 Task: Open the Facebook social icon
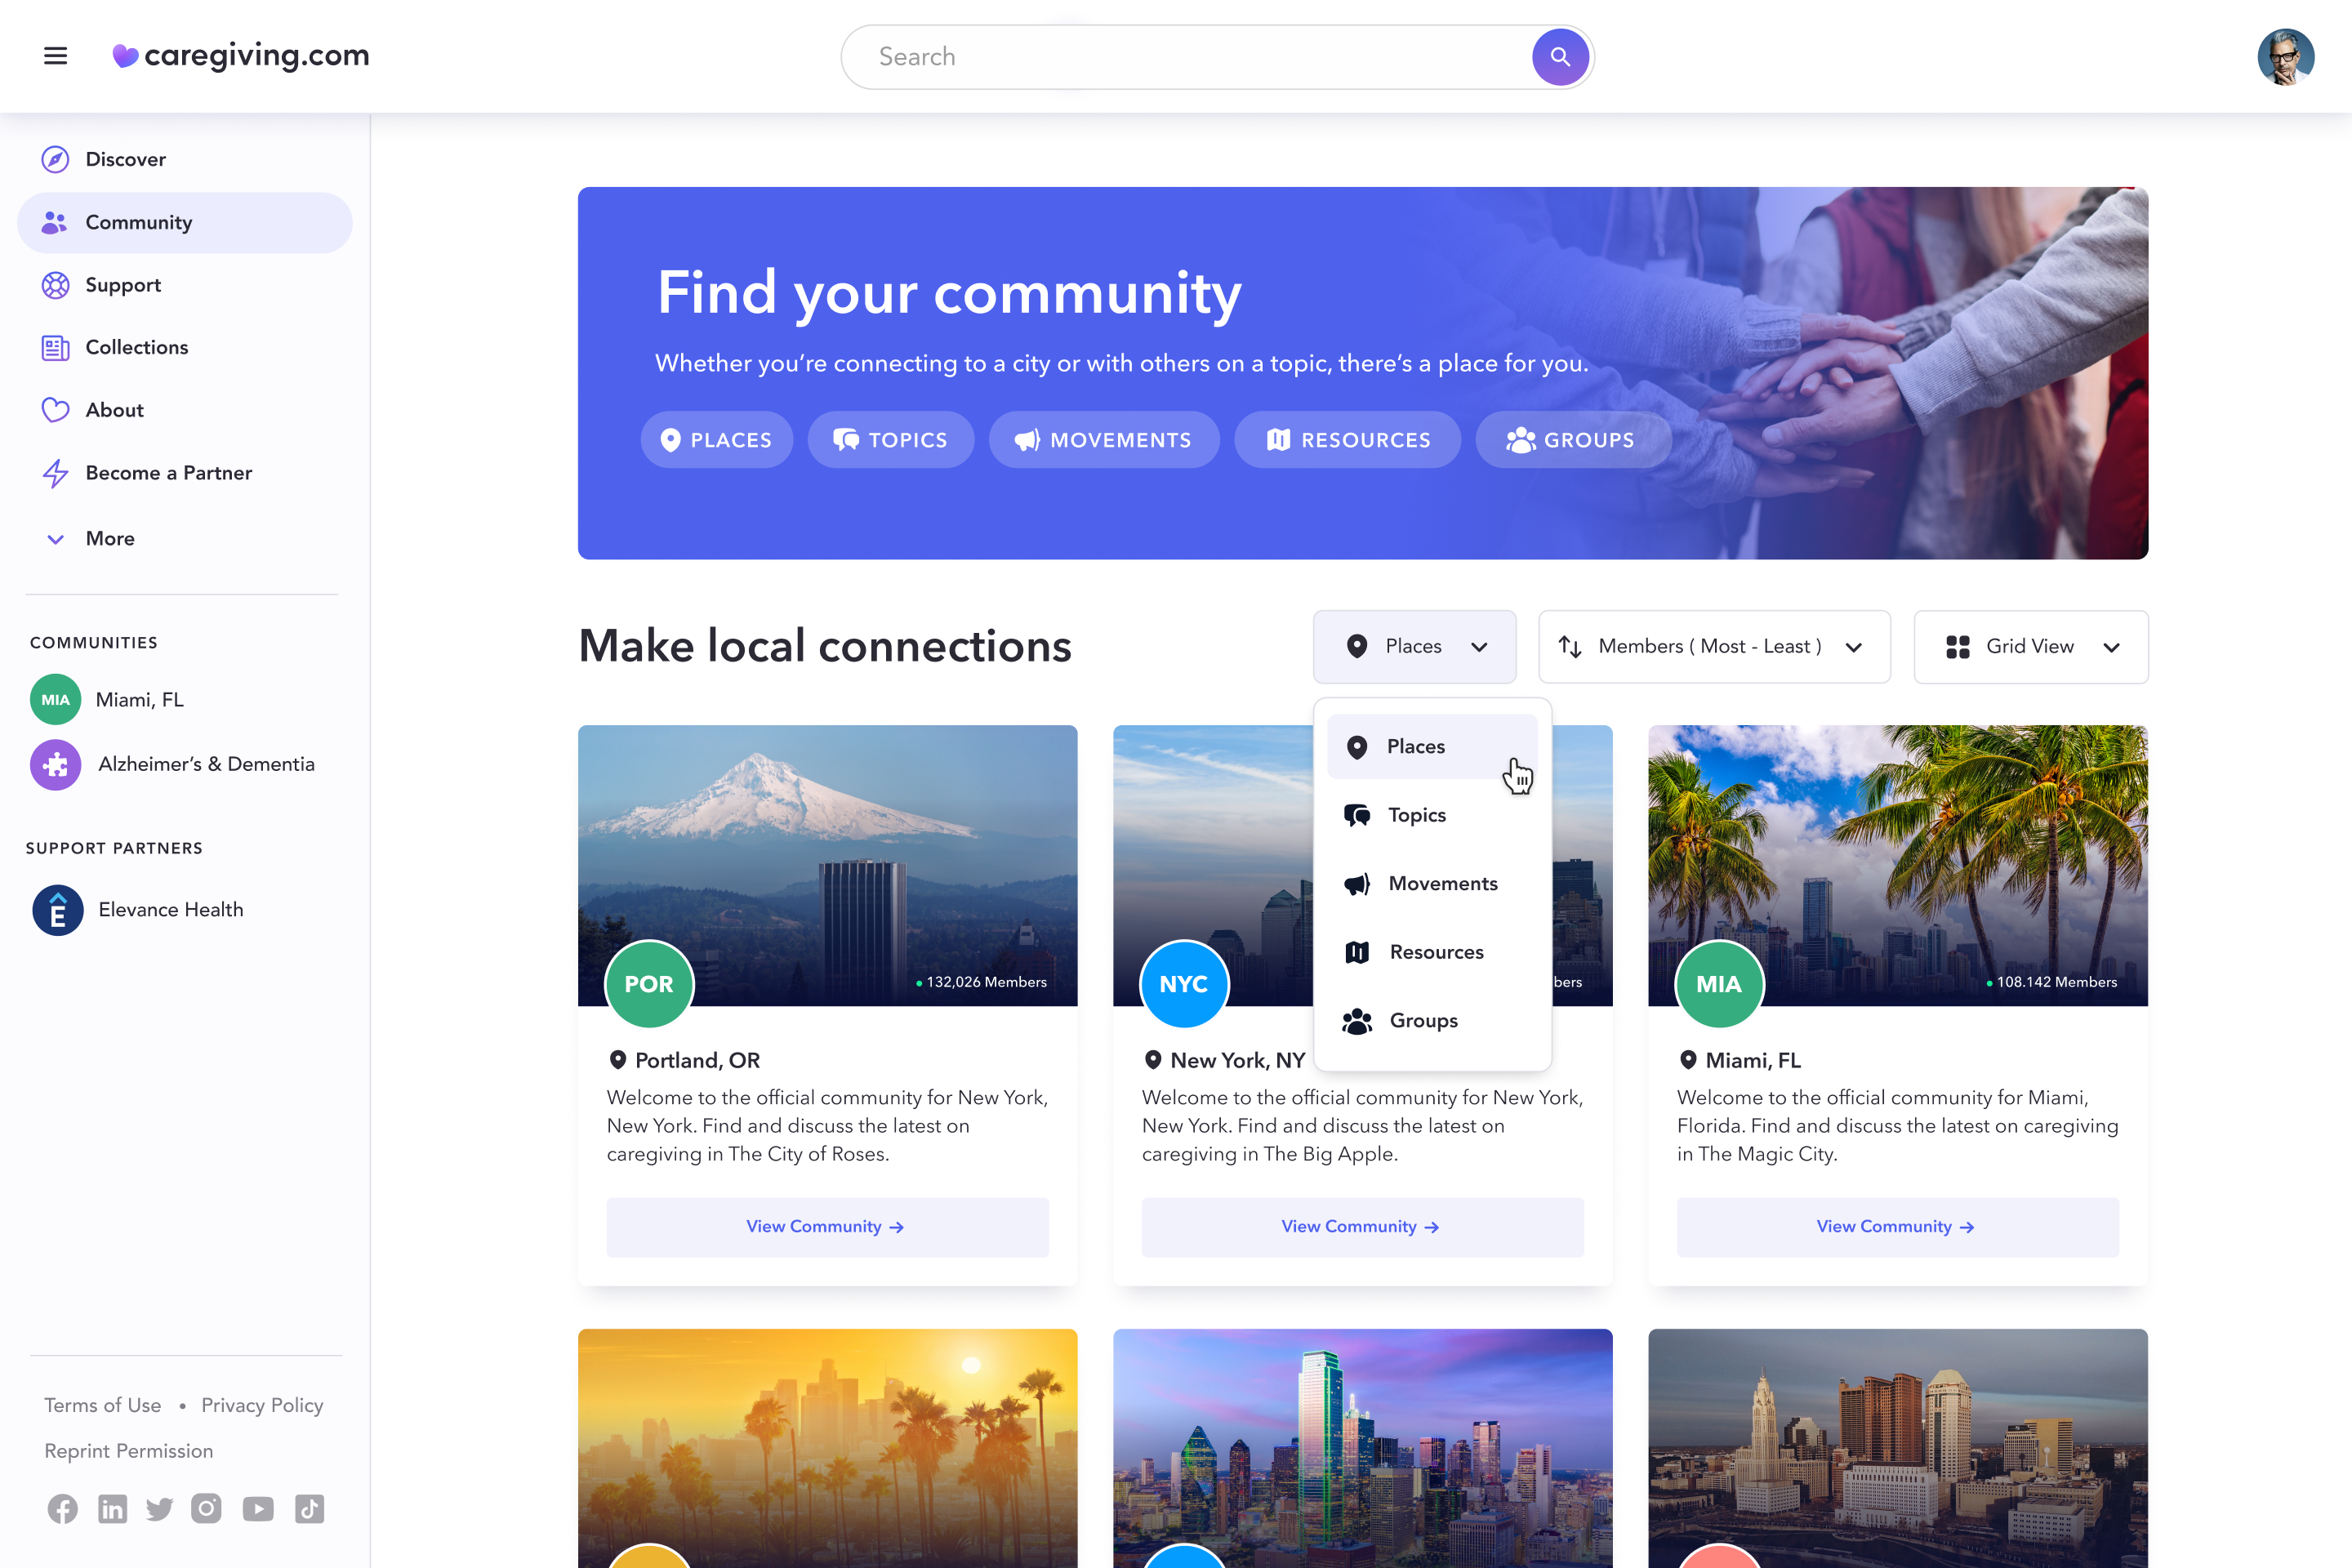tap(62, 1509)
